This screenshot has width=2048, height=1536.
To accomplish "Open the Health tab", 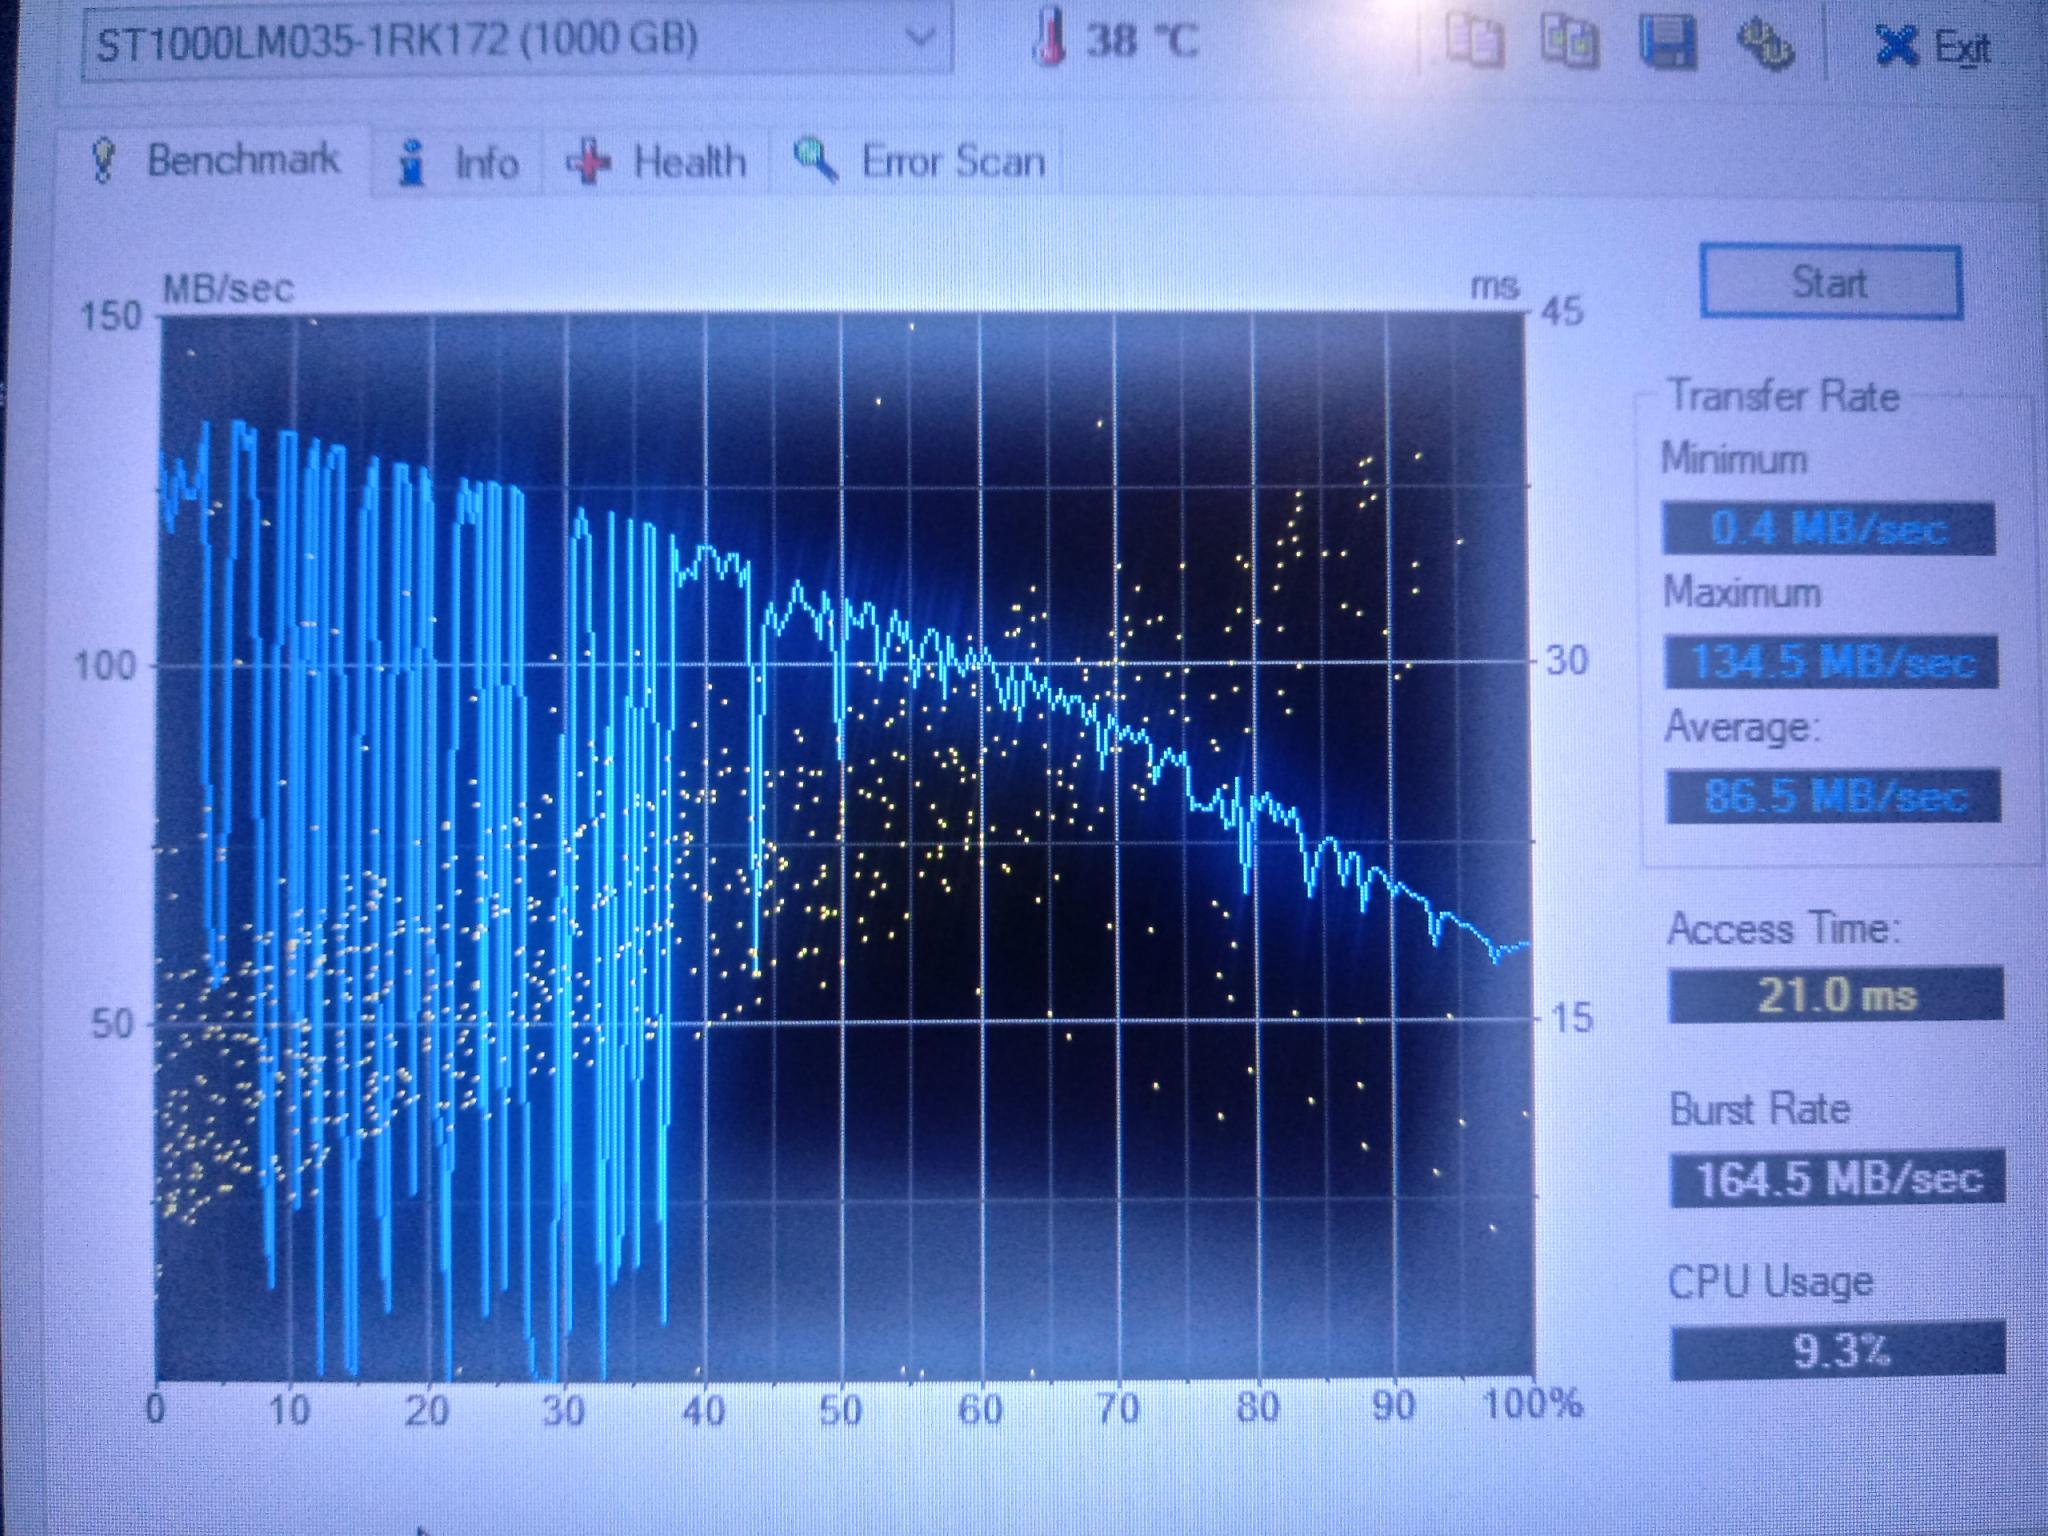I will 656,162.
